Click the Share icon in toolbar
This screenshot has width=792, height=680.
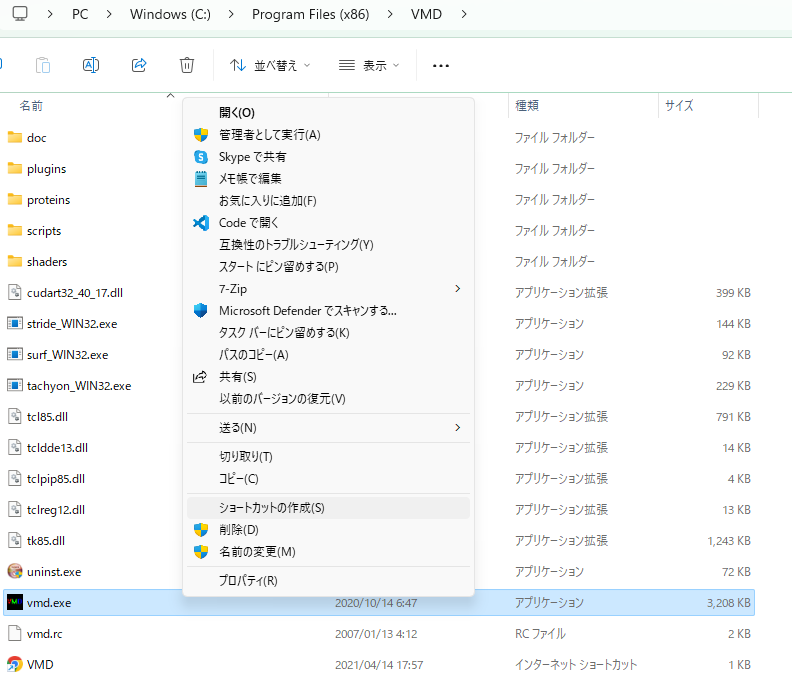(x=139, y=65)
